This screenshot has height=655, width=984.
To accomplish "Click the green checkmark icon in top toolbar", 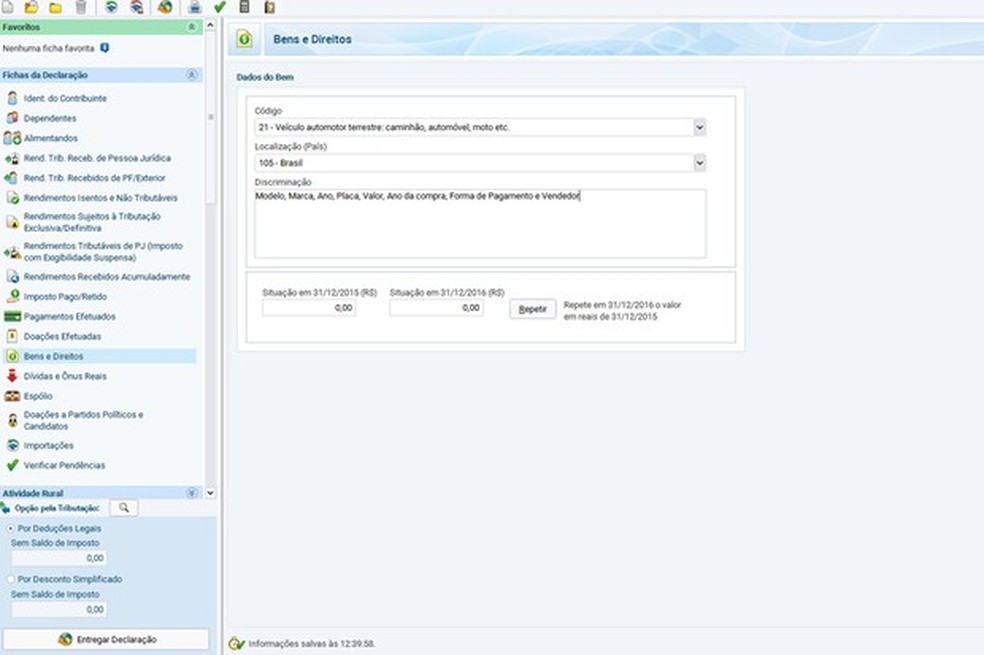I will (x=220, y=7).
